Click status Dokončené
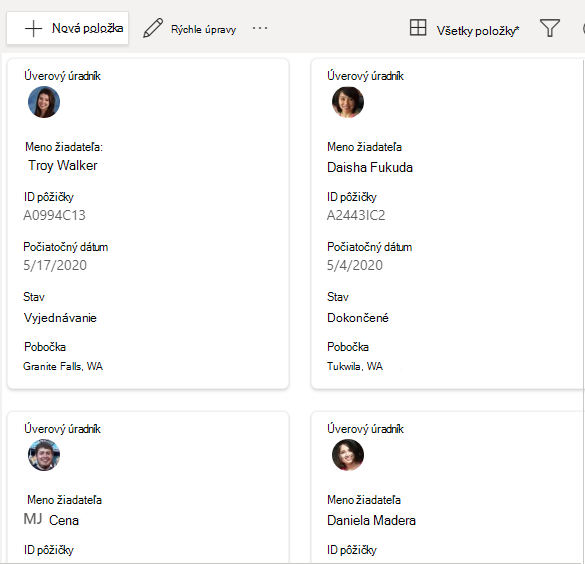Viewport: 585px width, 564px height. tap(358, 318)
